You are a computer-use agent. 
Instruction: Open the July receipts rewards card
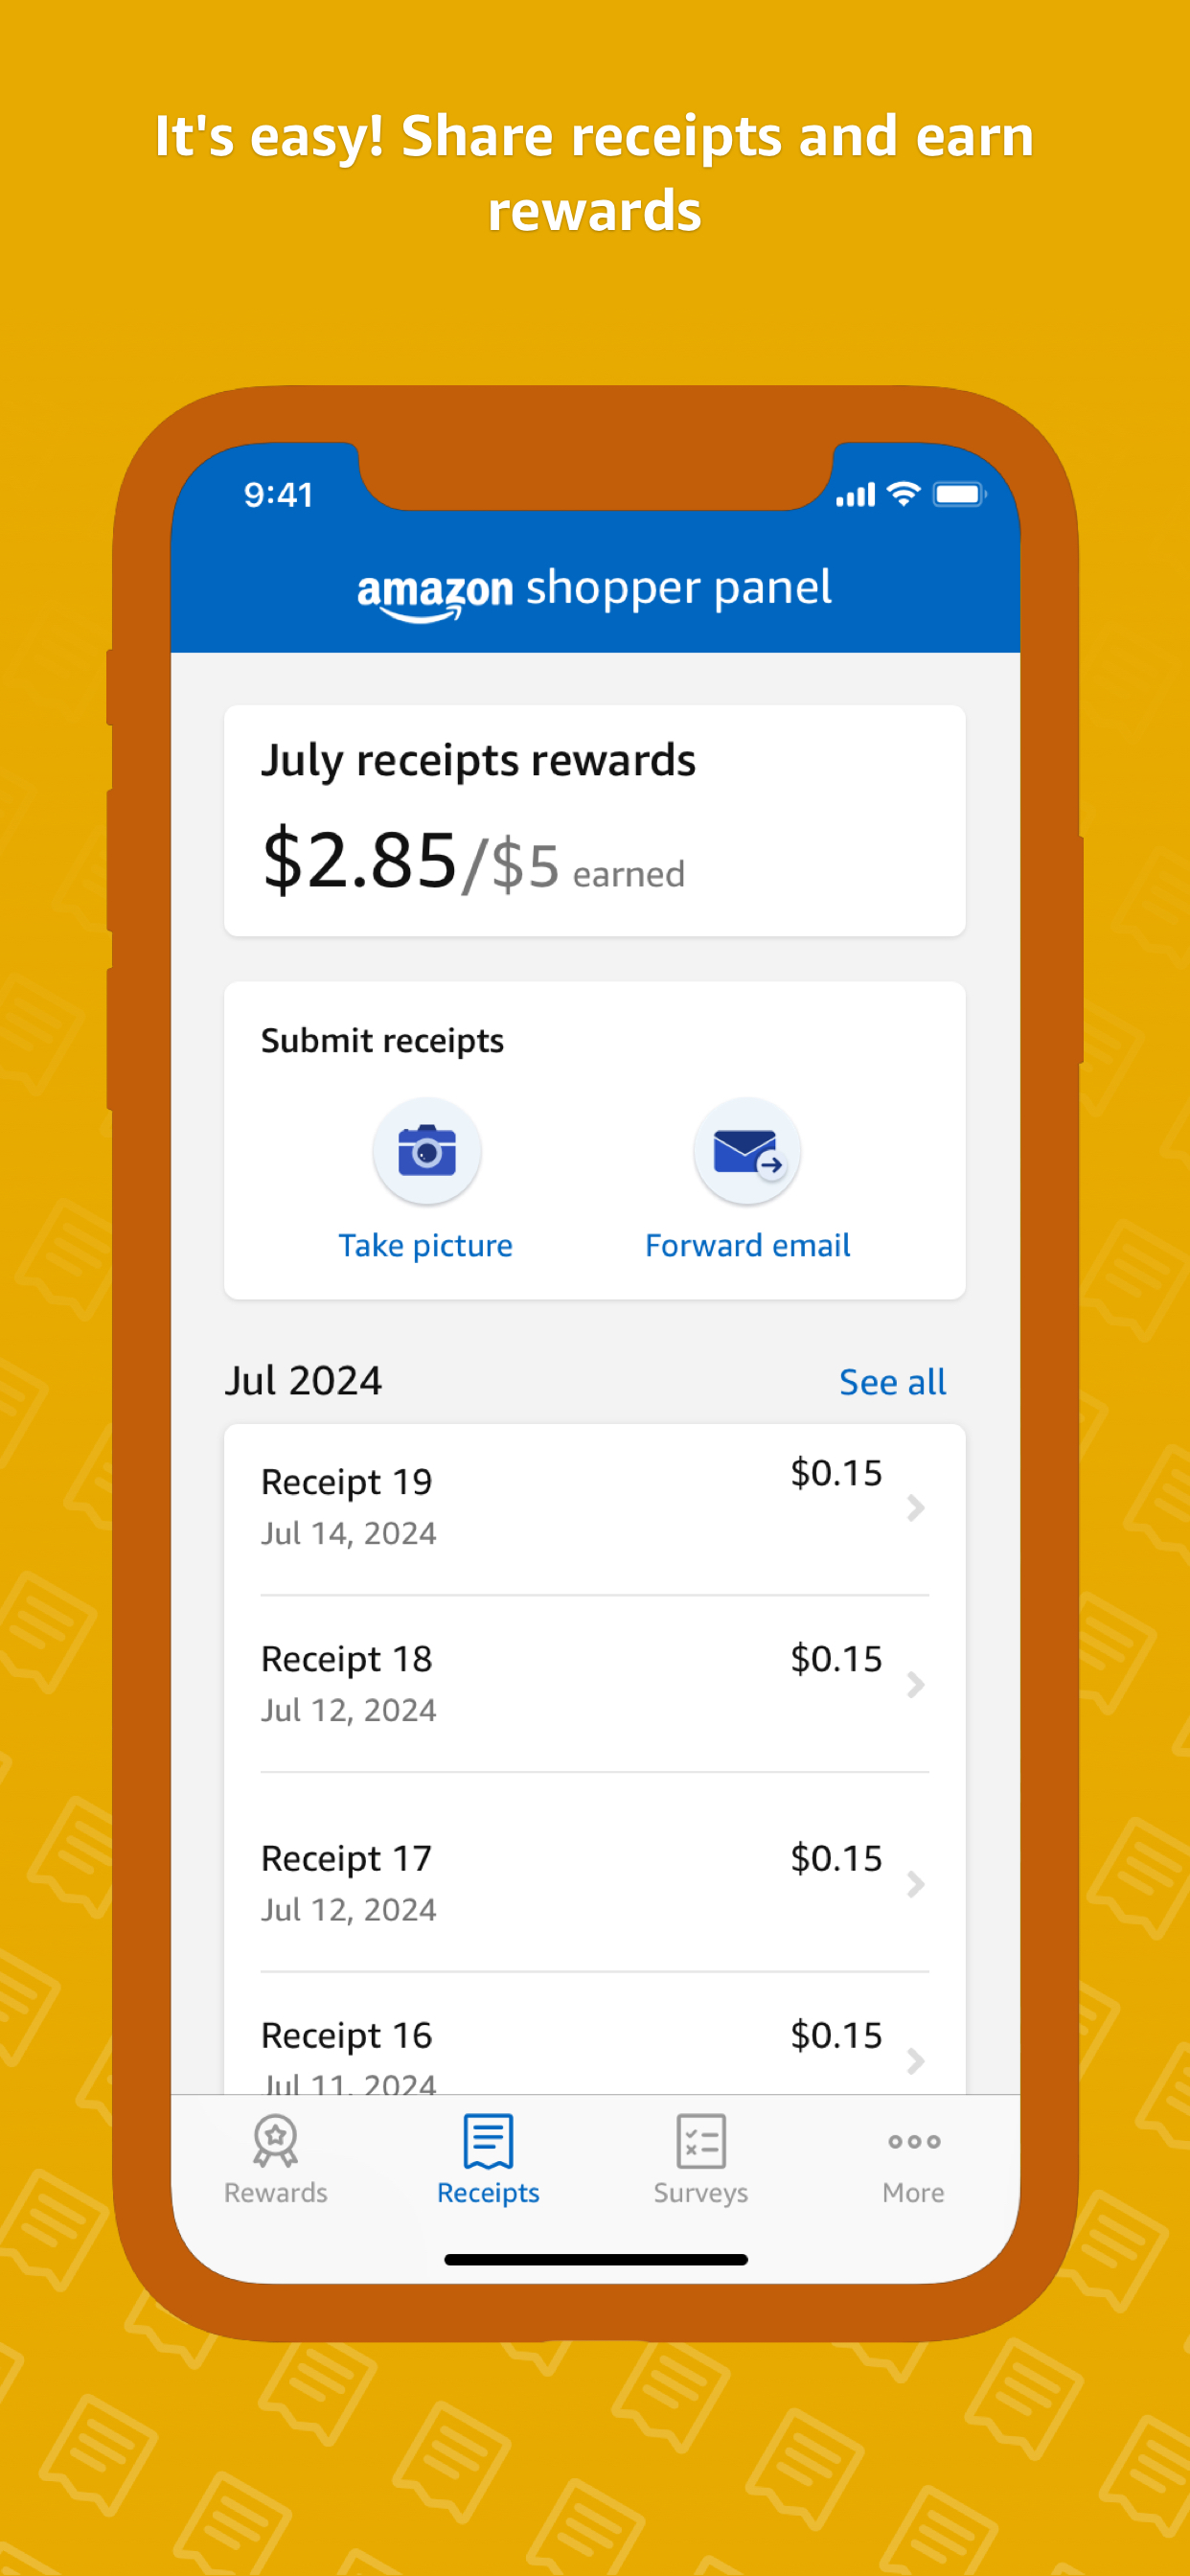pos(594,820)
